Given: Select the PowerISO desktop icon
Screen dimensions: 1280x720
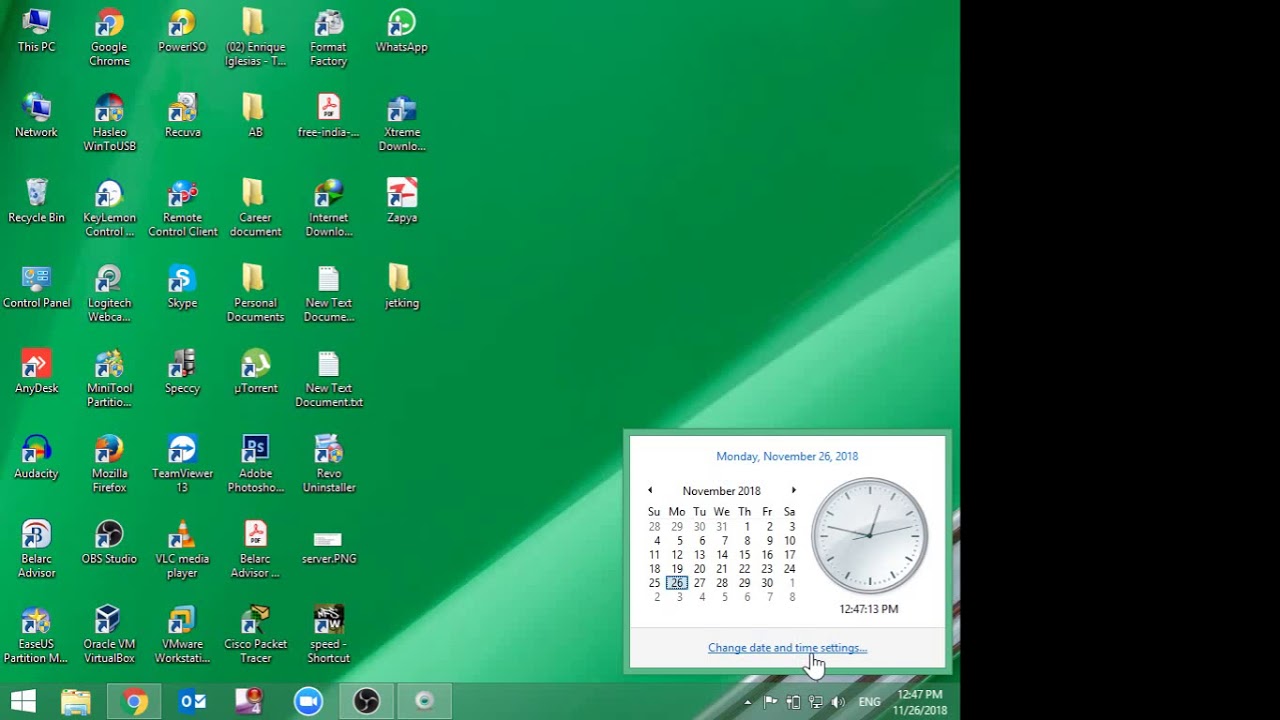Looking at the screenshot, I should [x=182, y=31].
